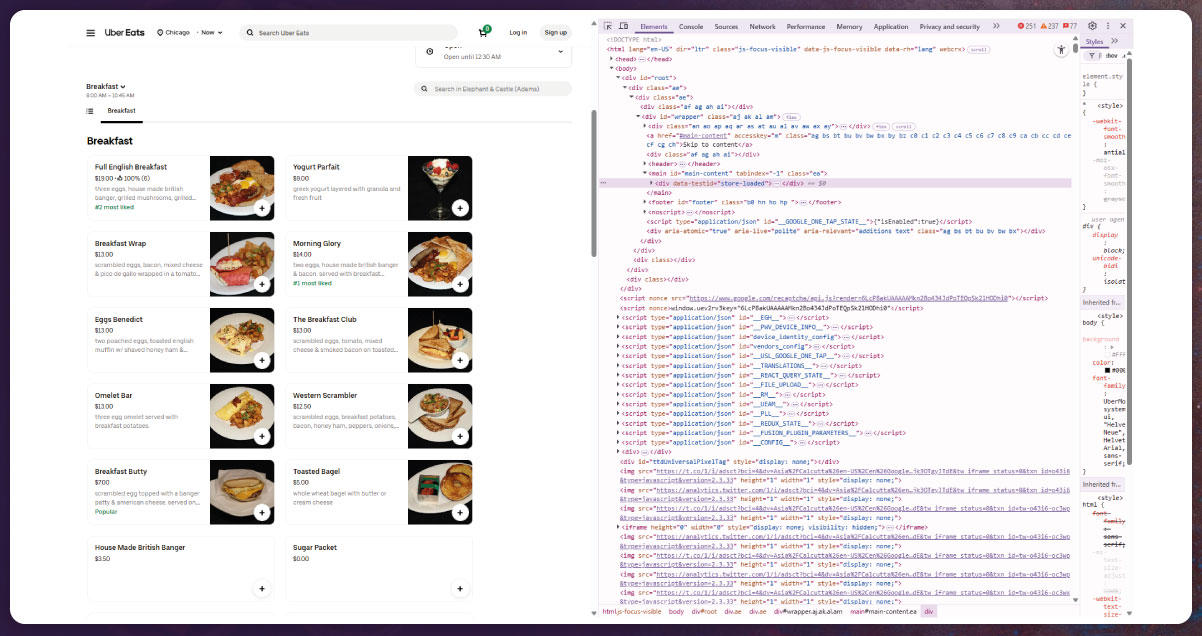Screen dimensions: 1202x636
Task: Click the filter icon in Styles pane
Action: 1093,55
